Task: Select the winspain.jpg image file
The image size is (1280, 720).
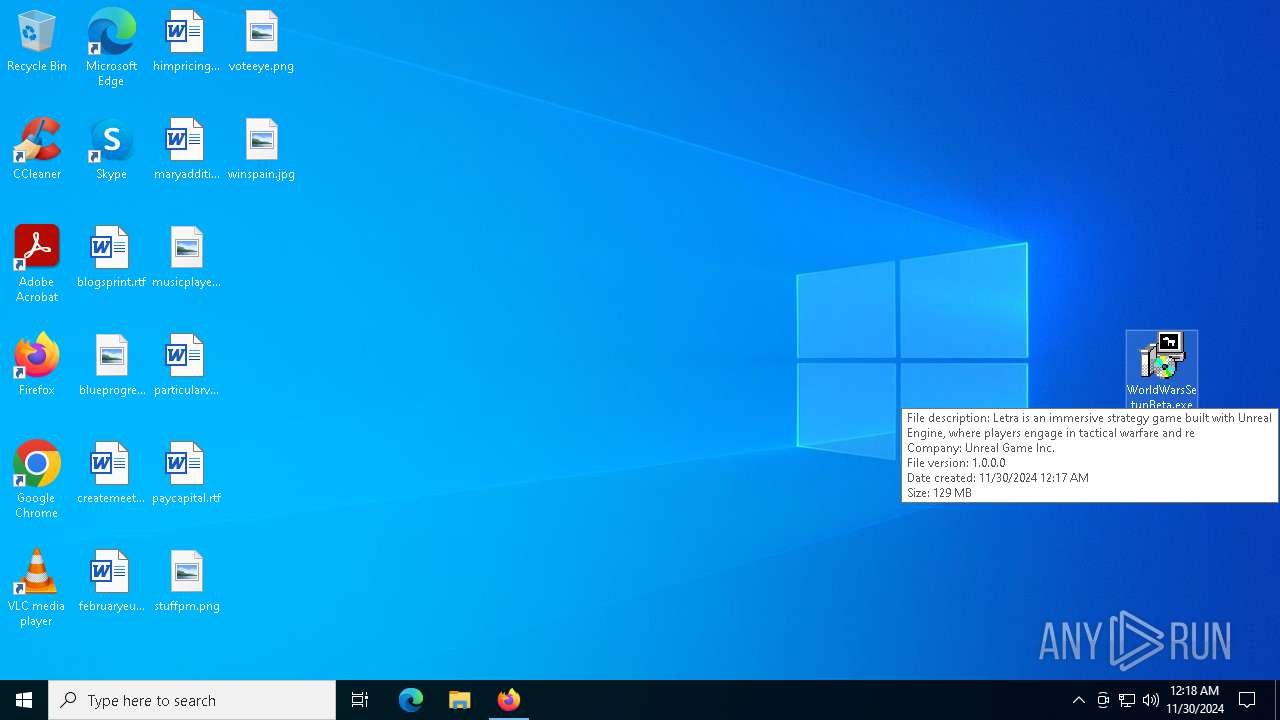Action: [x=261, y=150]
